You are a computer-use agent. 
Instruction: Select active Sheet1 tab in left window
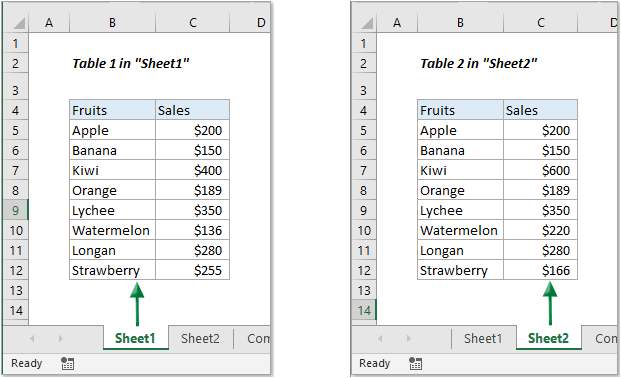pos(135,338)
